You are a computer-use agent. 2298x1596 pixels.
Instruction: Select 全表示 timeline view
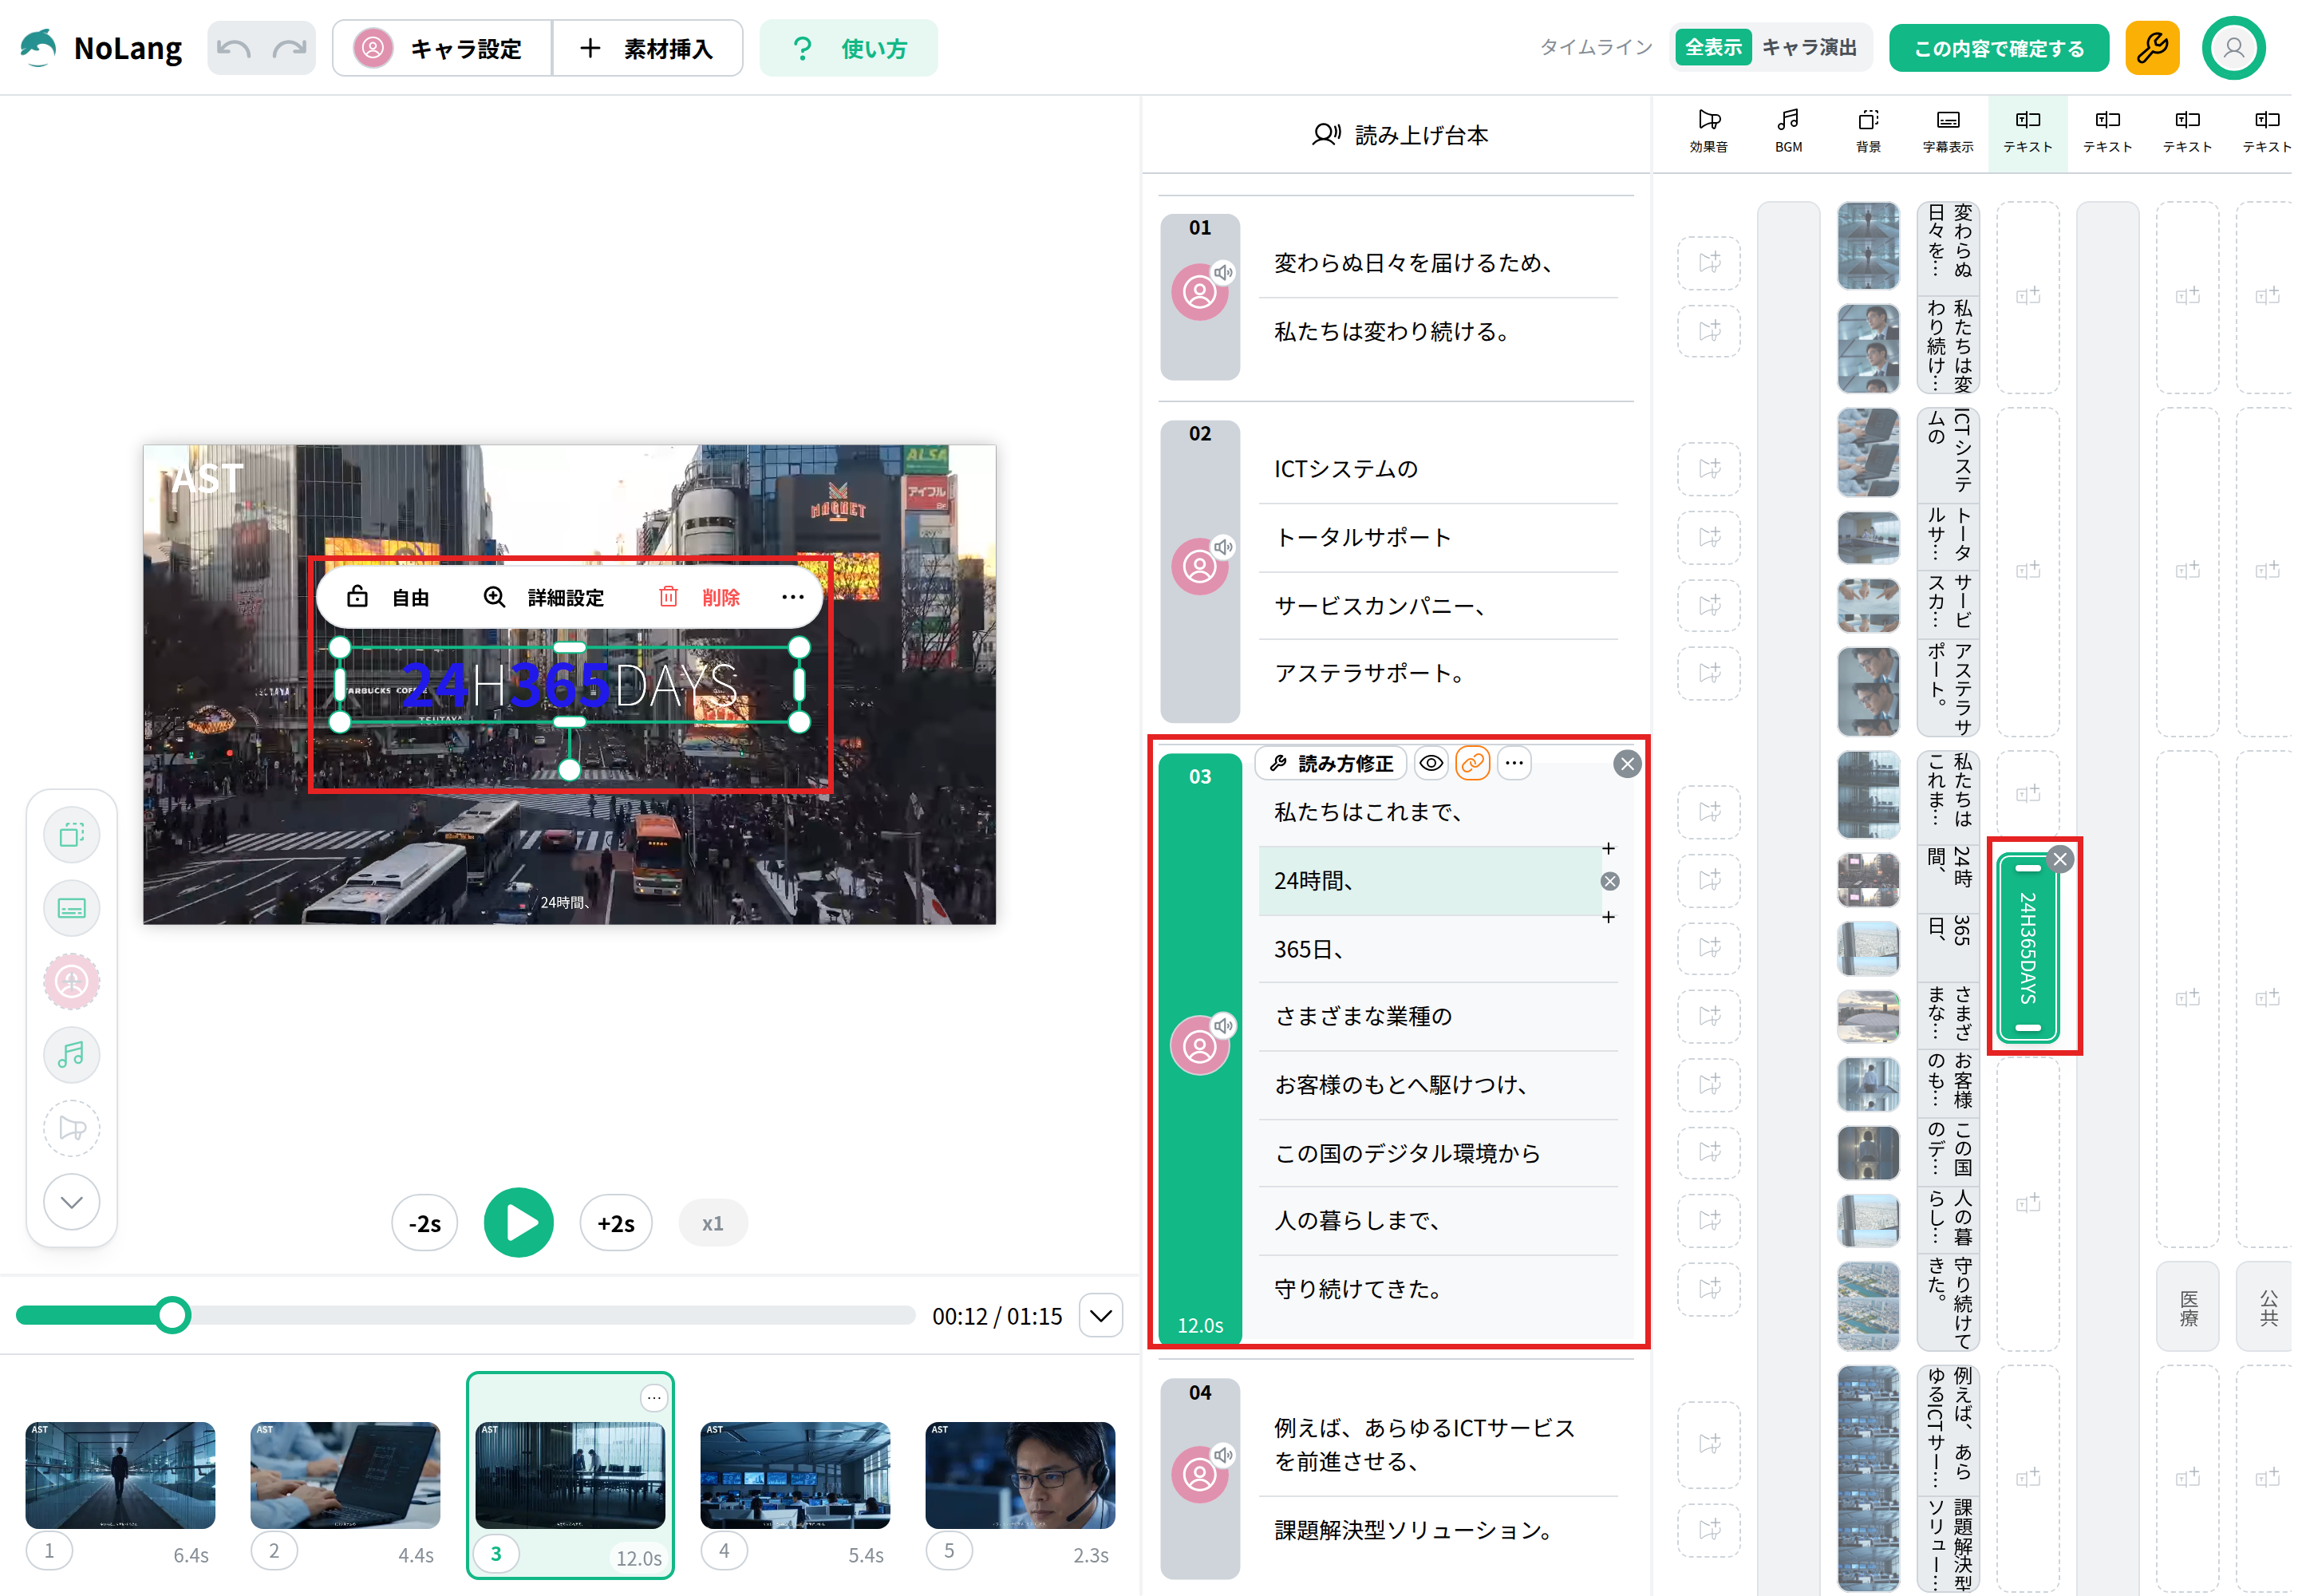pyautogui.click(x=1713, y=47)
